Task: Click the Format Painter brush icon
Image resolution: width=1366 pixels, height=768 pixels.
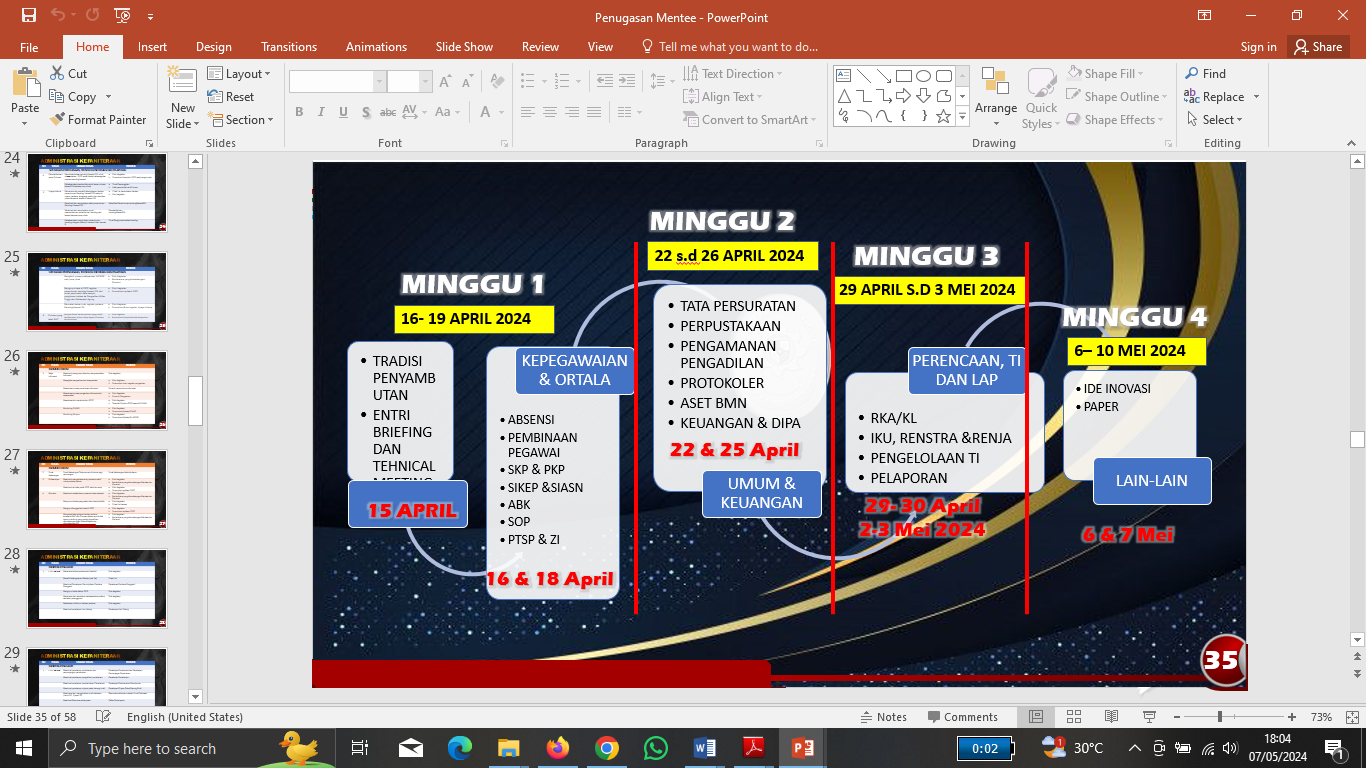Action: coord(58,120)
